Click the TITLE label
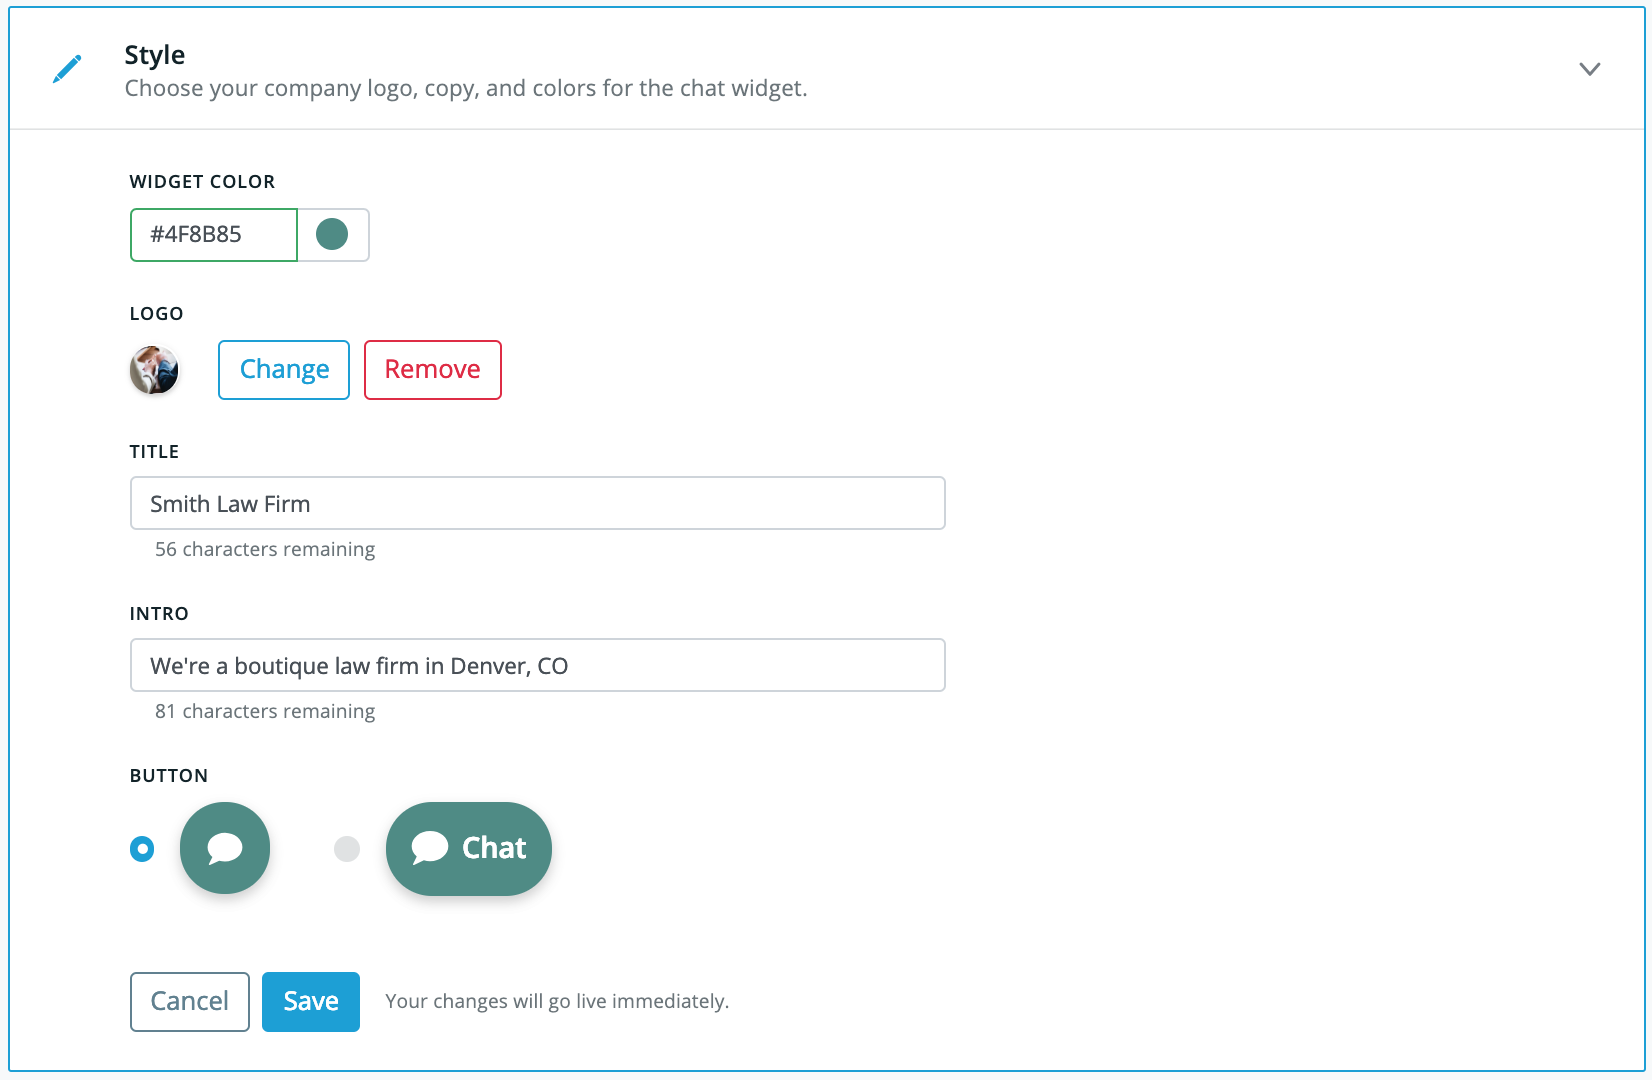The width and height of the screenshot is (1652, 1080). pyautogui.click(x=155, y=452)
